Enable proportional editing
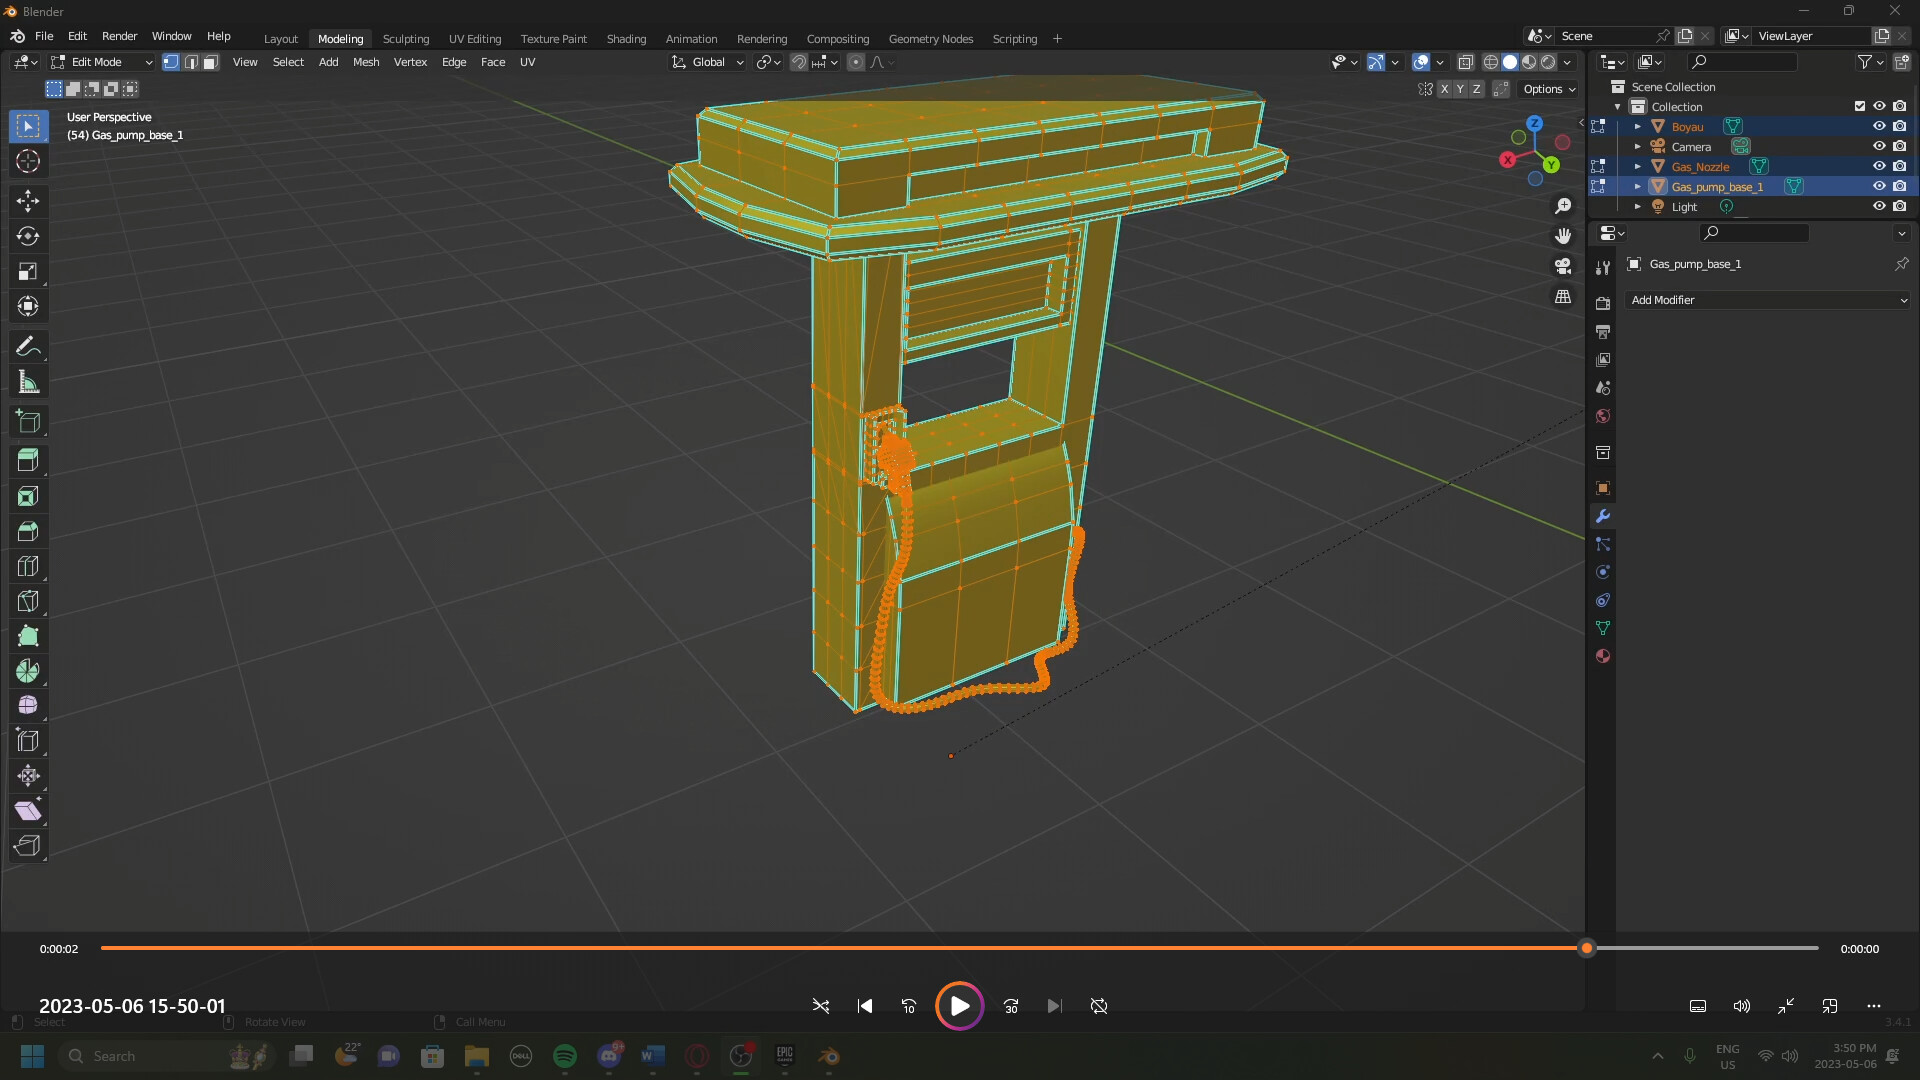 [x=856, y=62]
